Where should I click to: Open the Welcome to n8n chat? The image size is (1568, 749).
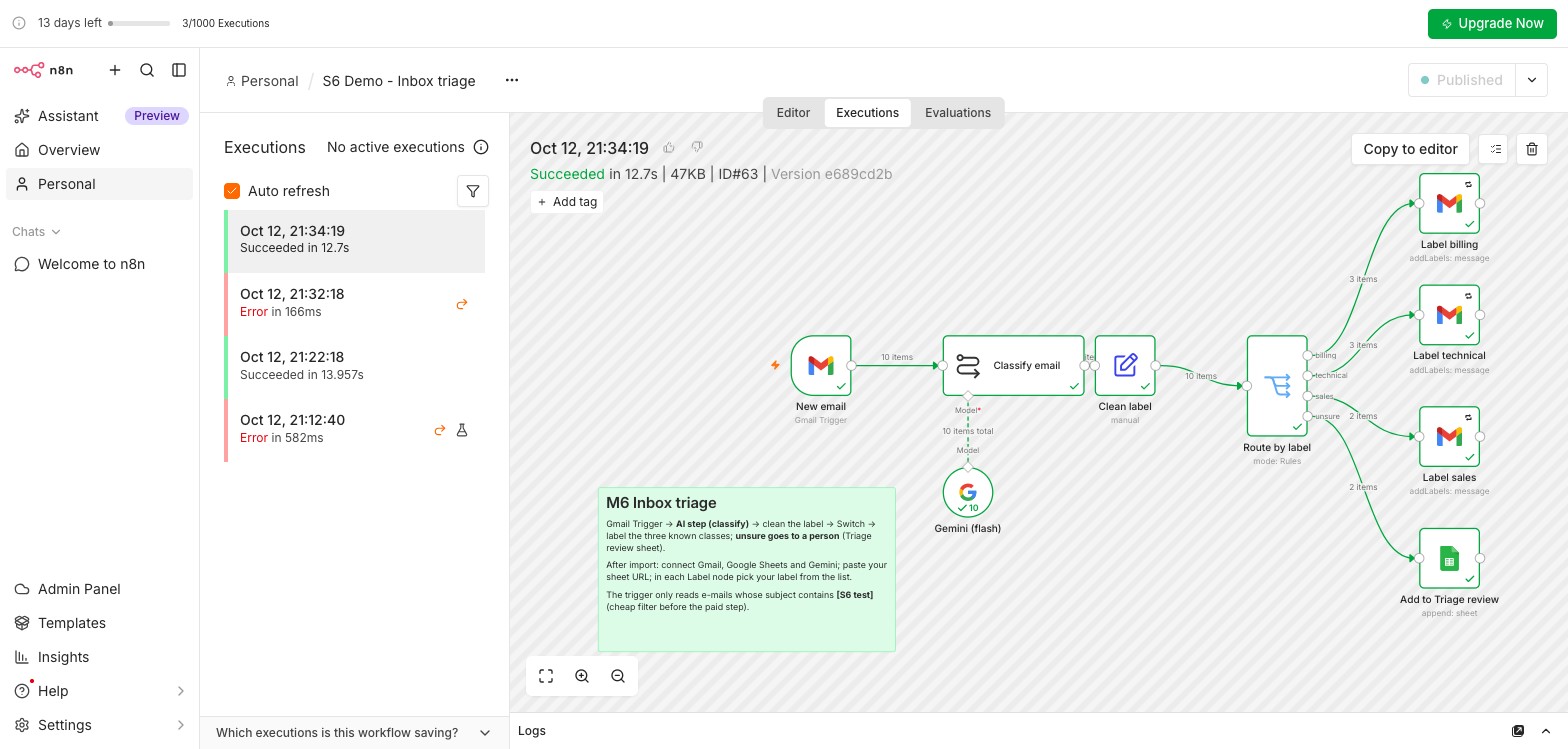coord(99,264)
